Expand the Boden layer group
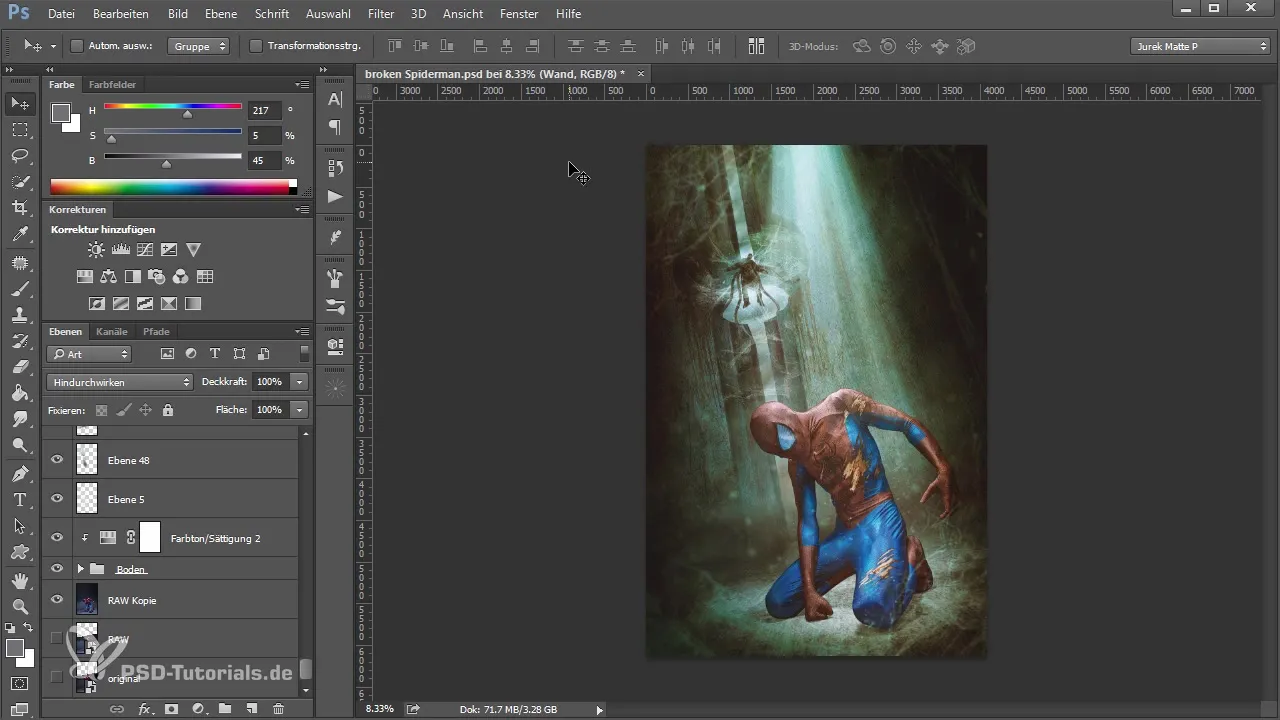The height and width of the screenshot is (720, 1280). (x=81, y=569)
